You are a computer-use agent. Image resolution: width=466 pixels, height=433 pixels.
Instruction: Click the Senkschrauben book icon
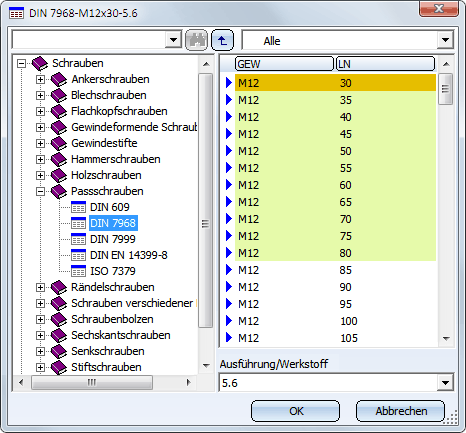pyautogui.click(x=59, y=351)
